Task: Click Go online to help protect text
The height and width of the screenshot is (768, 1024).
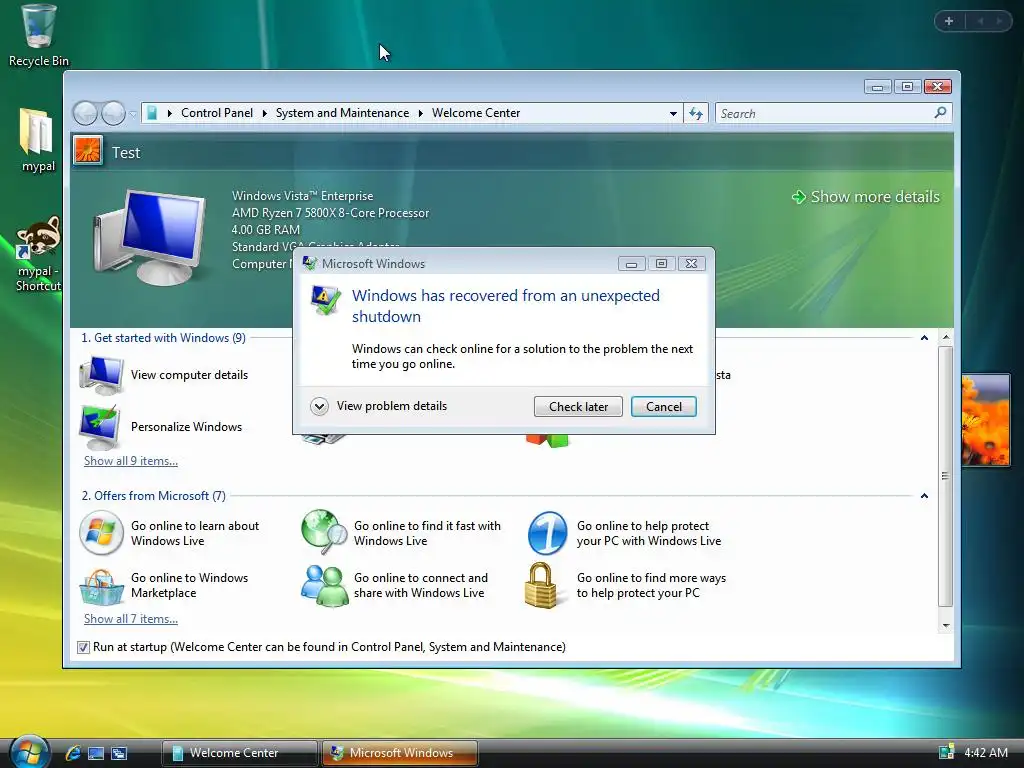Action: tap(648, 533)
